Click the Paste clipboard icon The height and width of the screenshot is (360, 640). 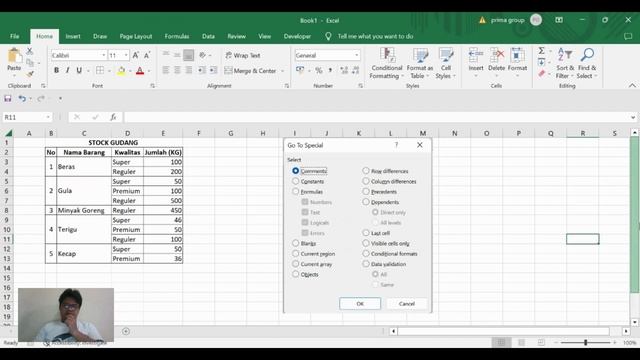(14, 56)
